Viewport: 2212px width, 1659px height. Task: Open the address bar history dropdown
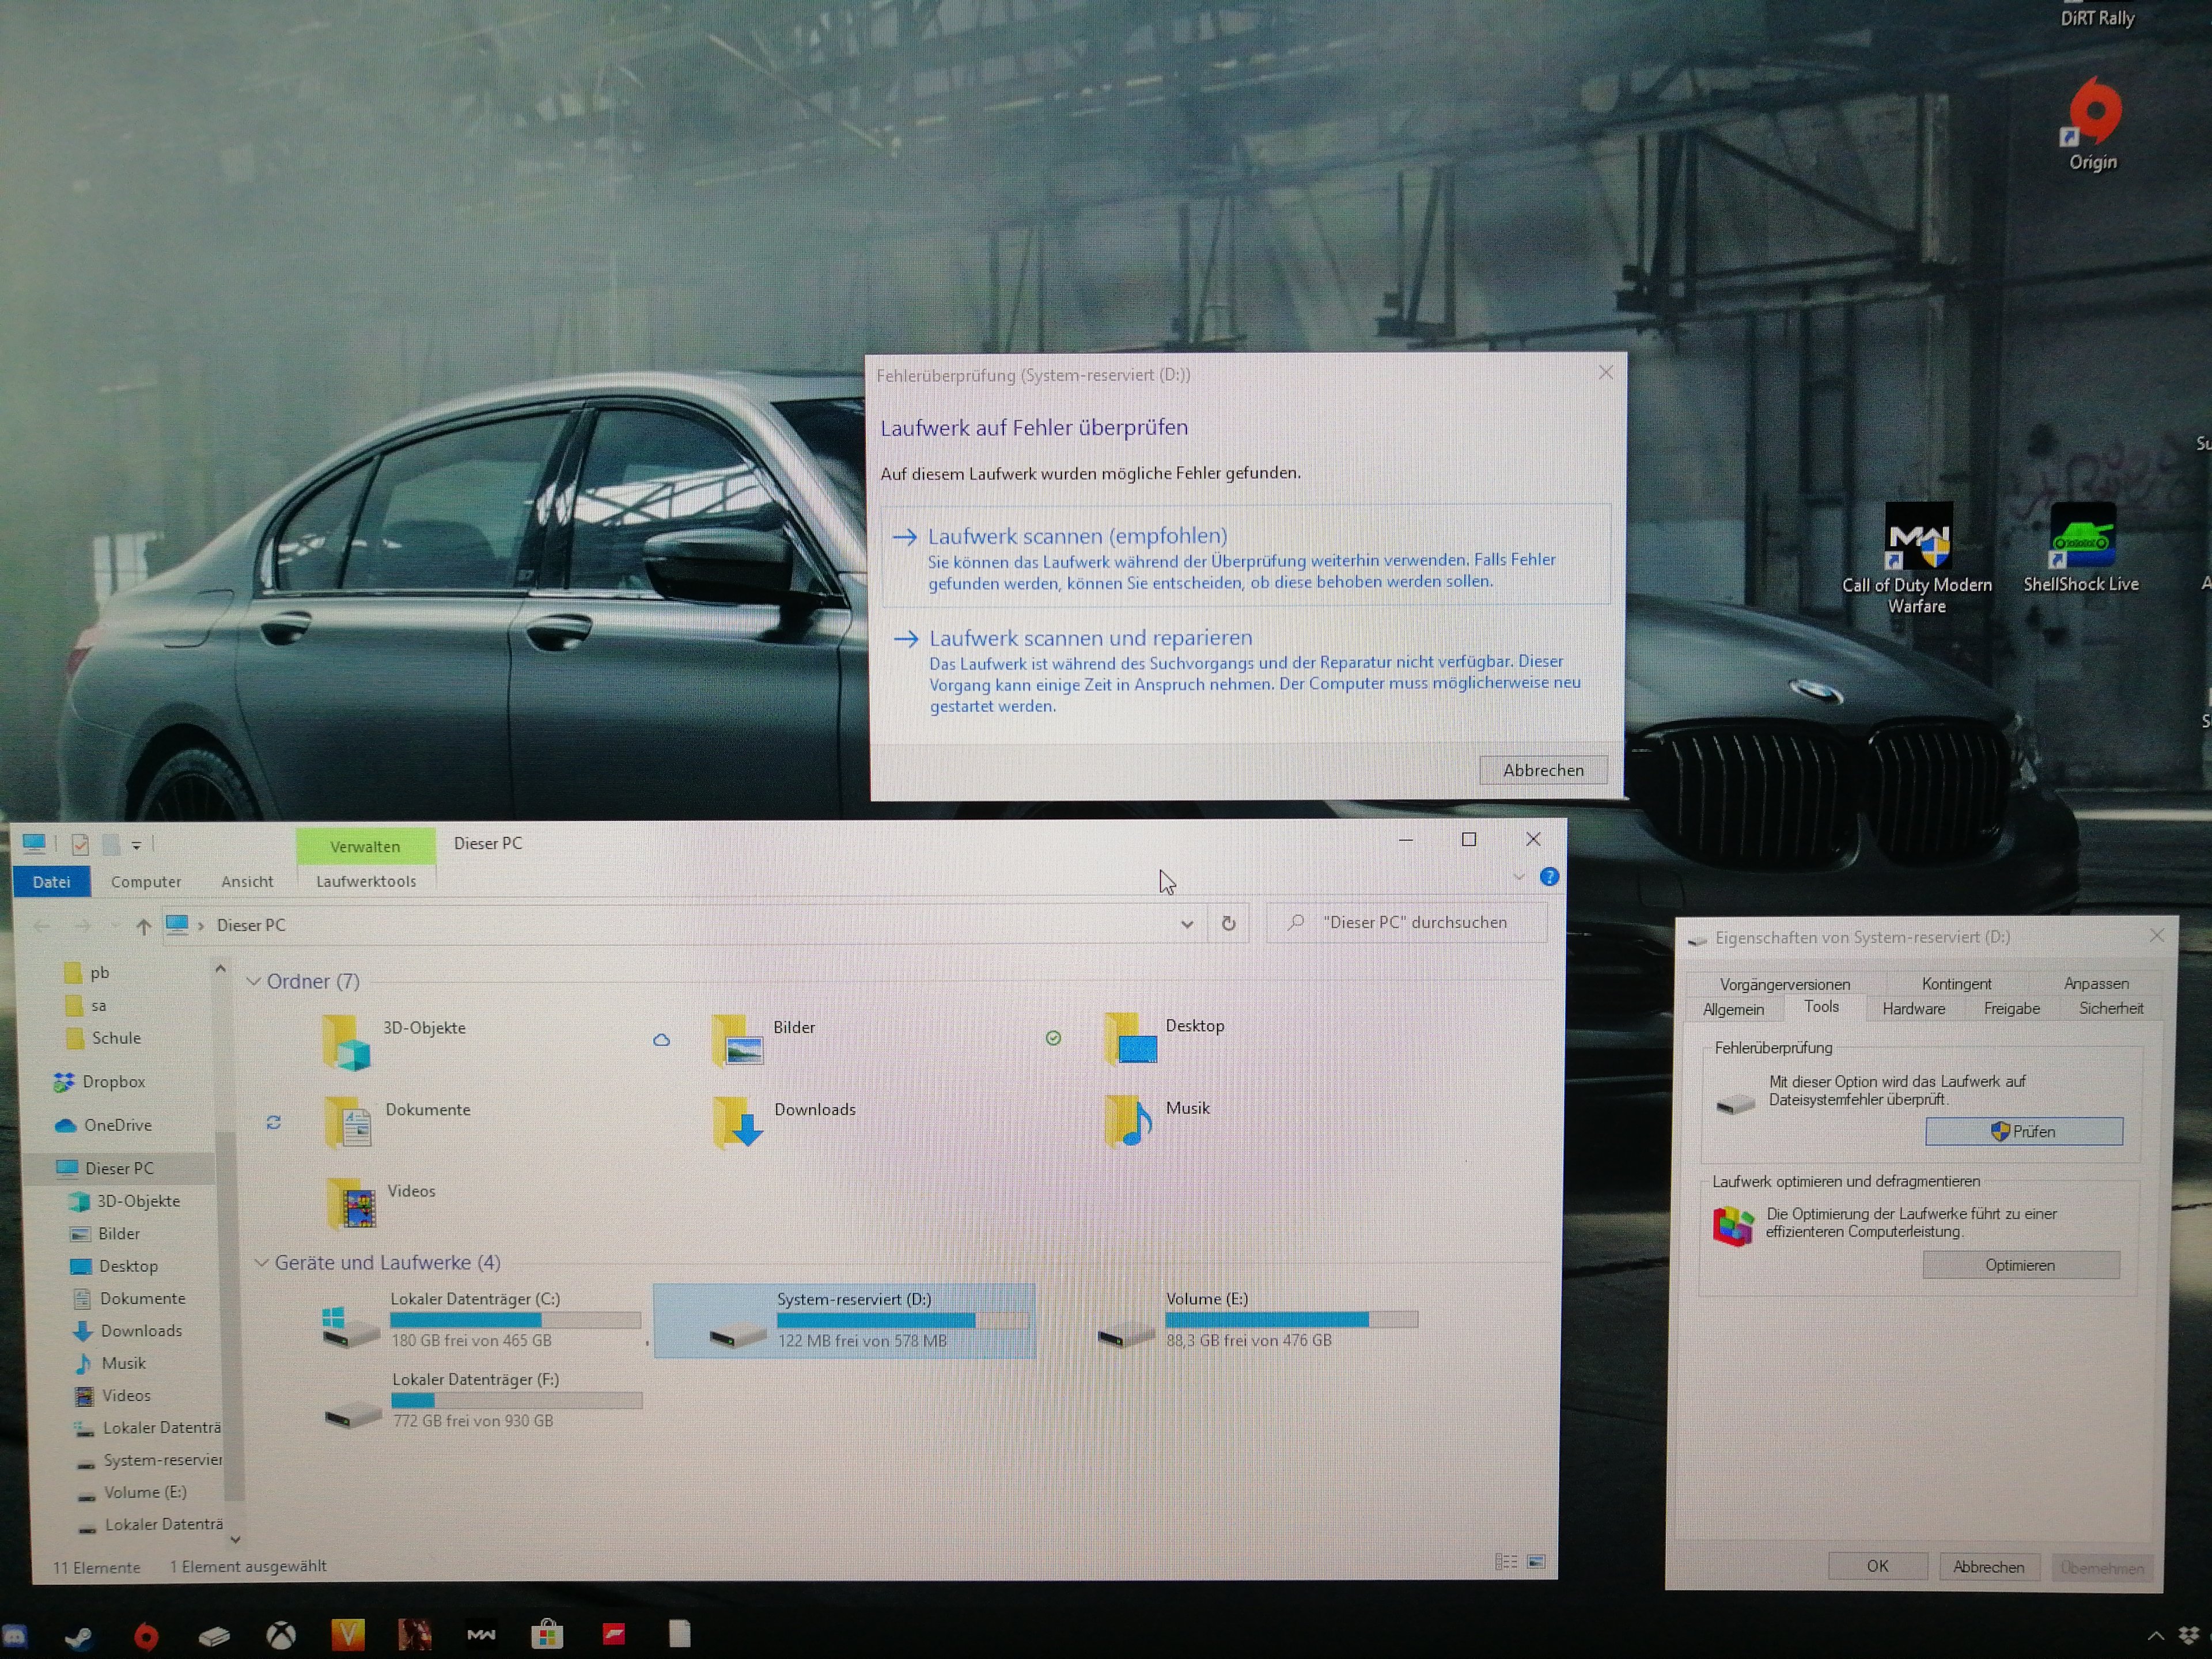pos(1187,924)
